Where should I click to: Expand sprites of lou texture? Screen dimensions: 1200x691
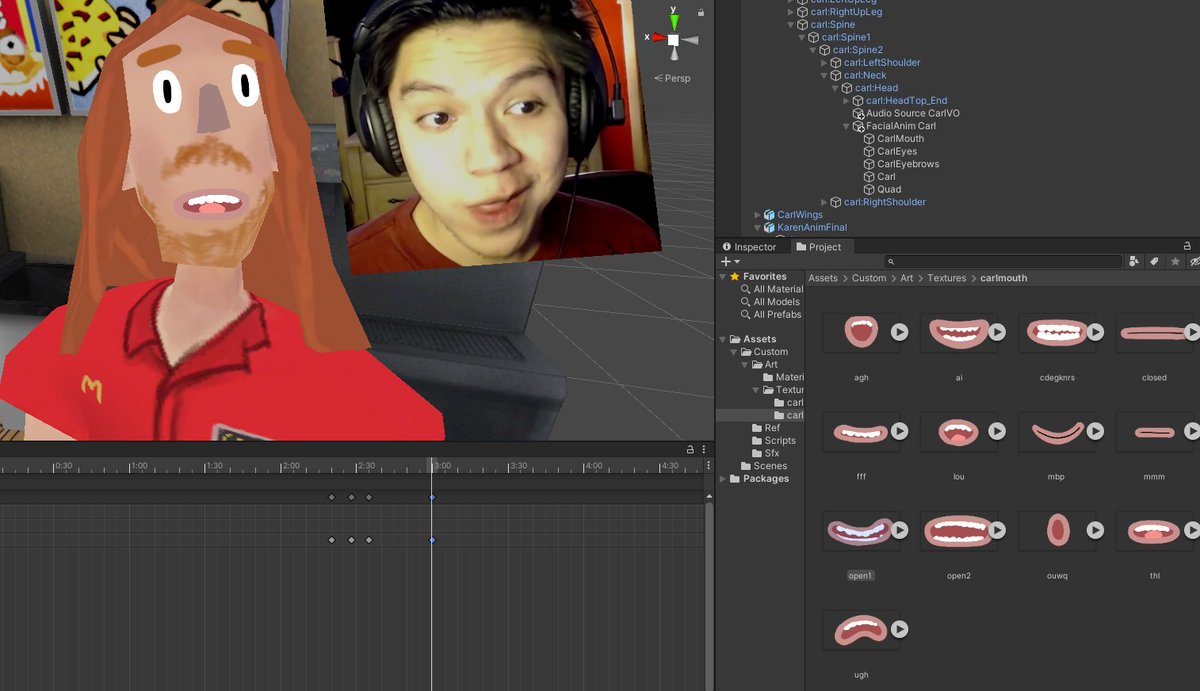[x=997, y=431]
